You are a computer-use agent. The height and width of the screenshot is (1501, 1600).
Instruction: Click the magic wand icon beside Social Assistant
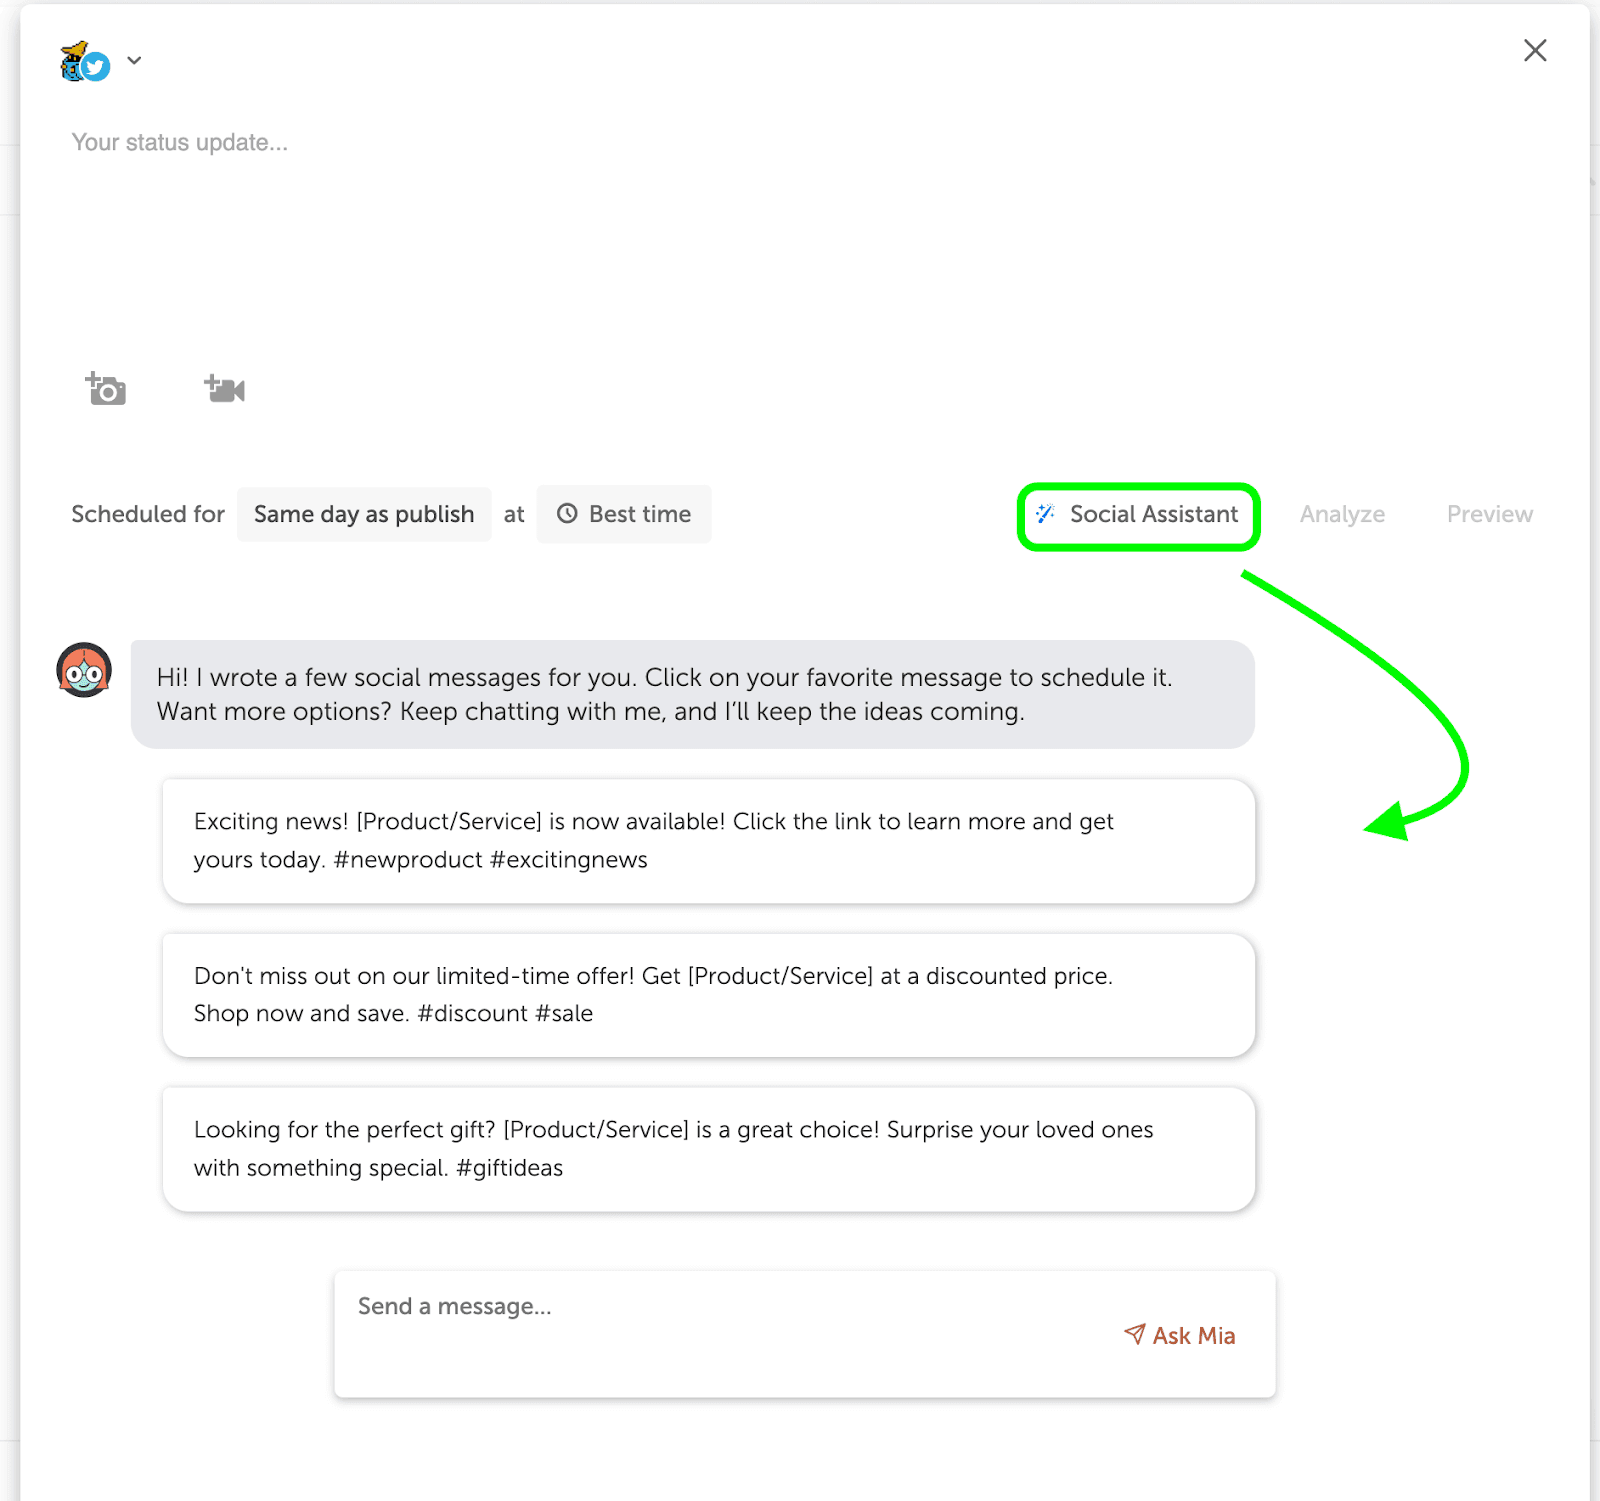click(1045, 514)
